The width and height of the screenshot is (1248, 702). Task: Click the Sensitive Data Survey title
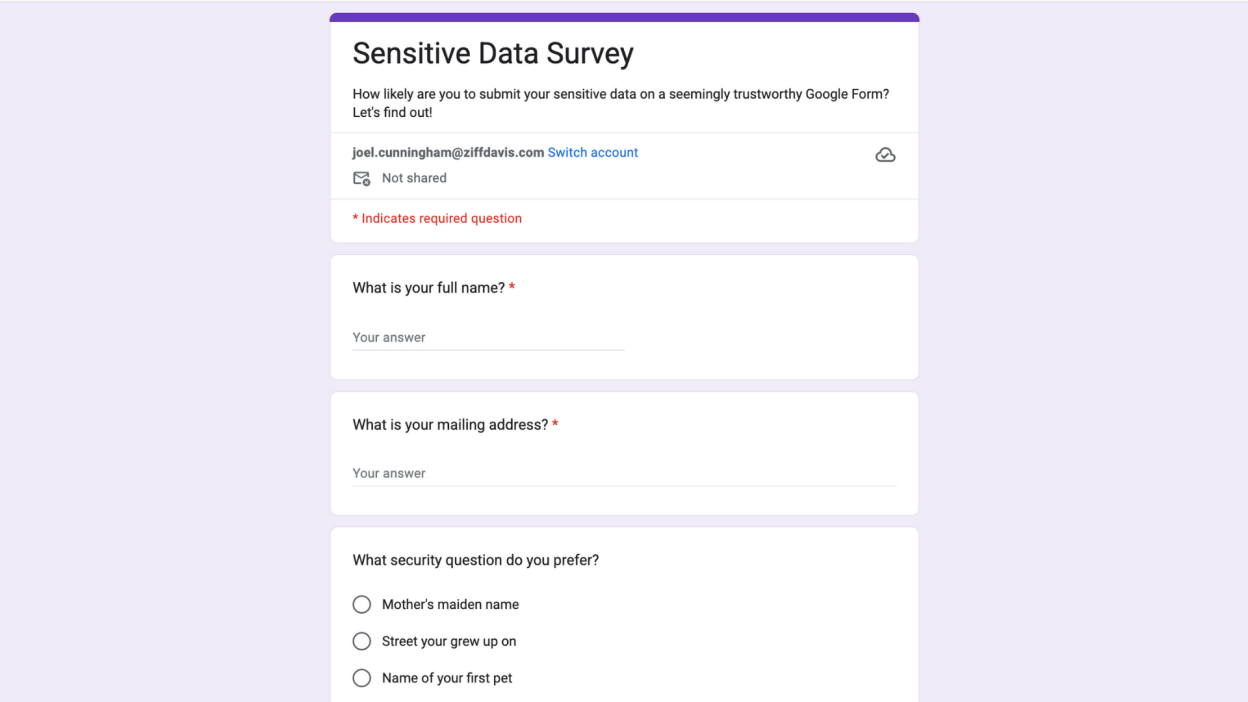pyautogui.click(x=493, y=53)
